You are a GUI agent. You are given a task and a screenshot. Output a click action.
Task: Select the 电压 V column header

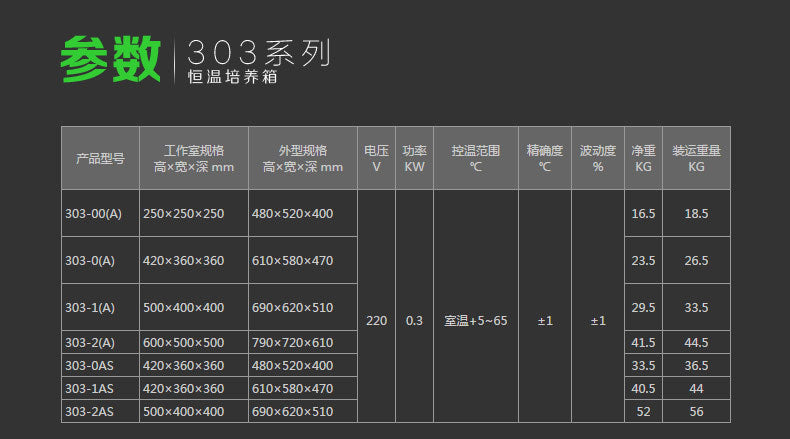click(376, 159)
